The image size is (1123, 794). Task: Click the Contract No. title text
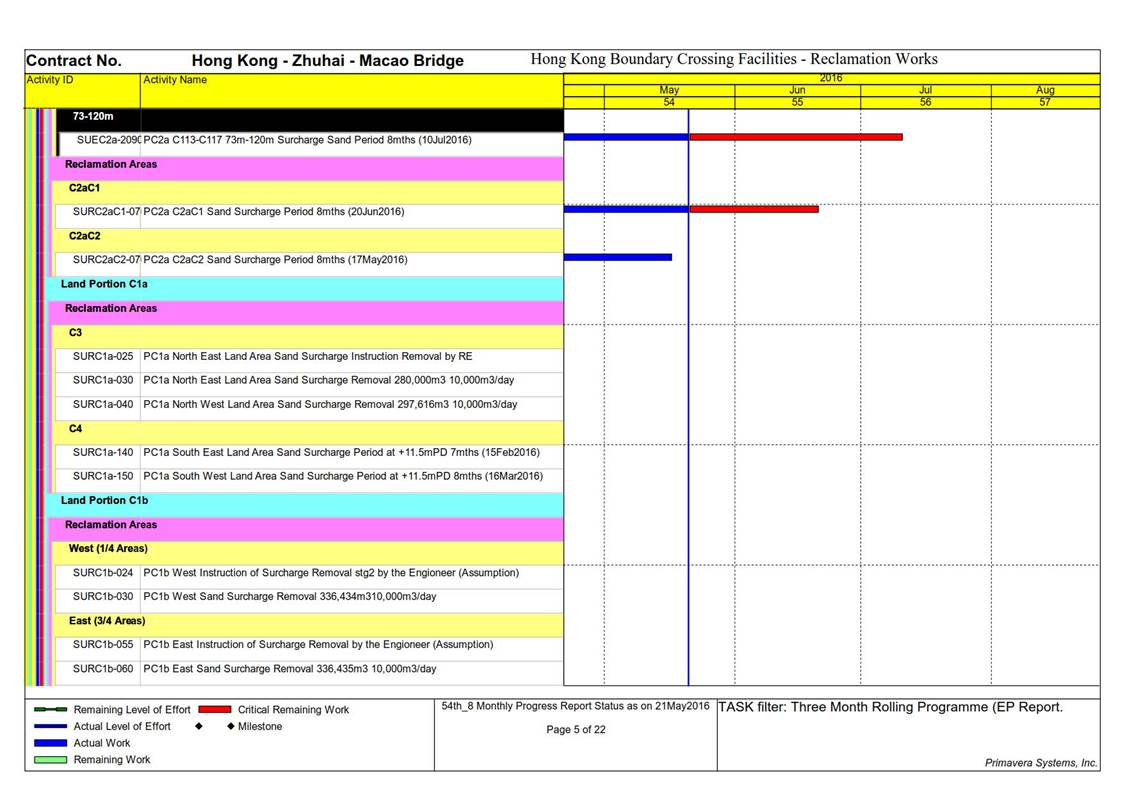(x=74, y=61)
